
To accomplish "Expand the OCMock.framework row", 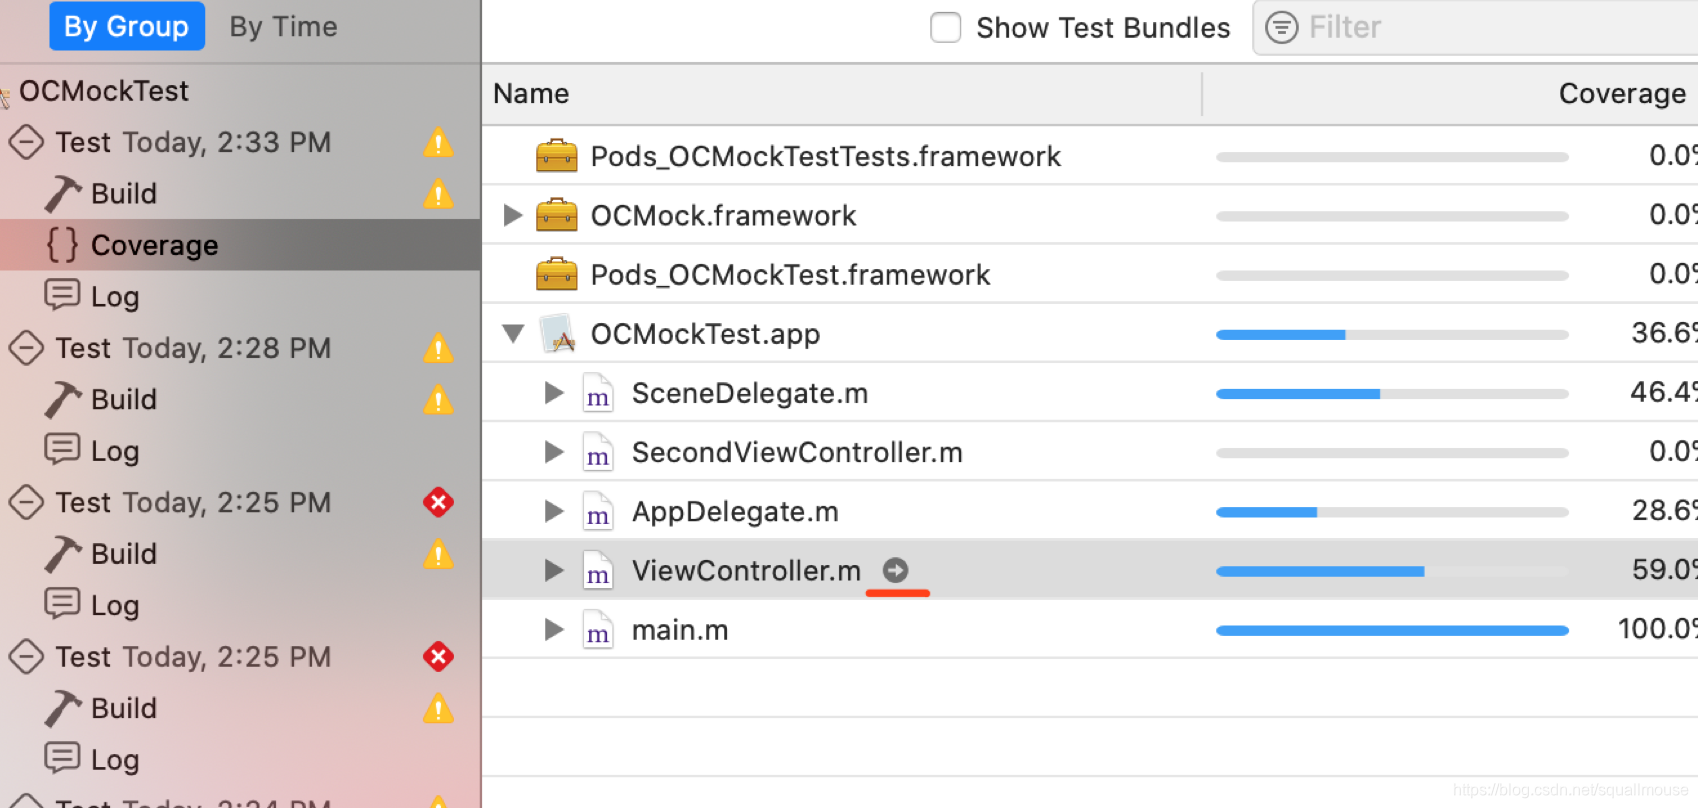I will click(513, 215).
